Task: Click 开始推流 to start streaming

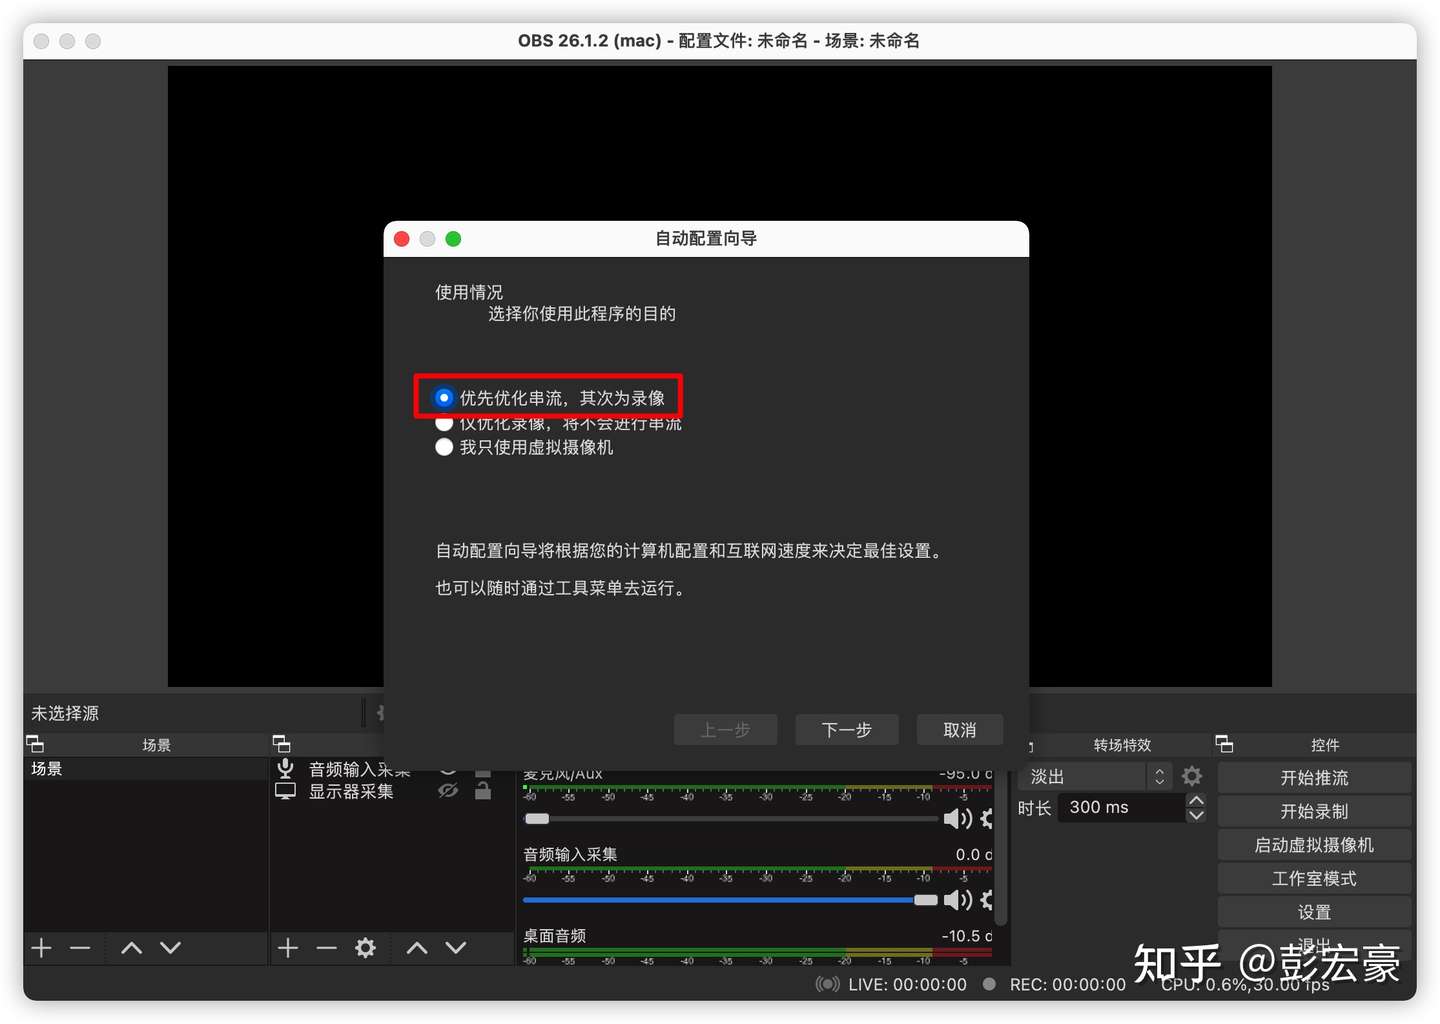Action: coord(1314,778)
